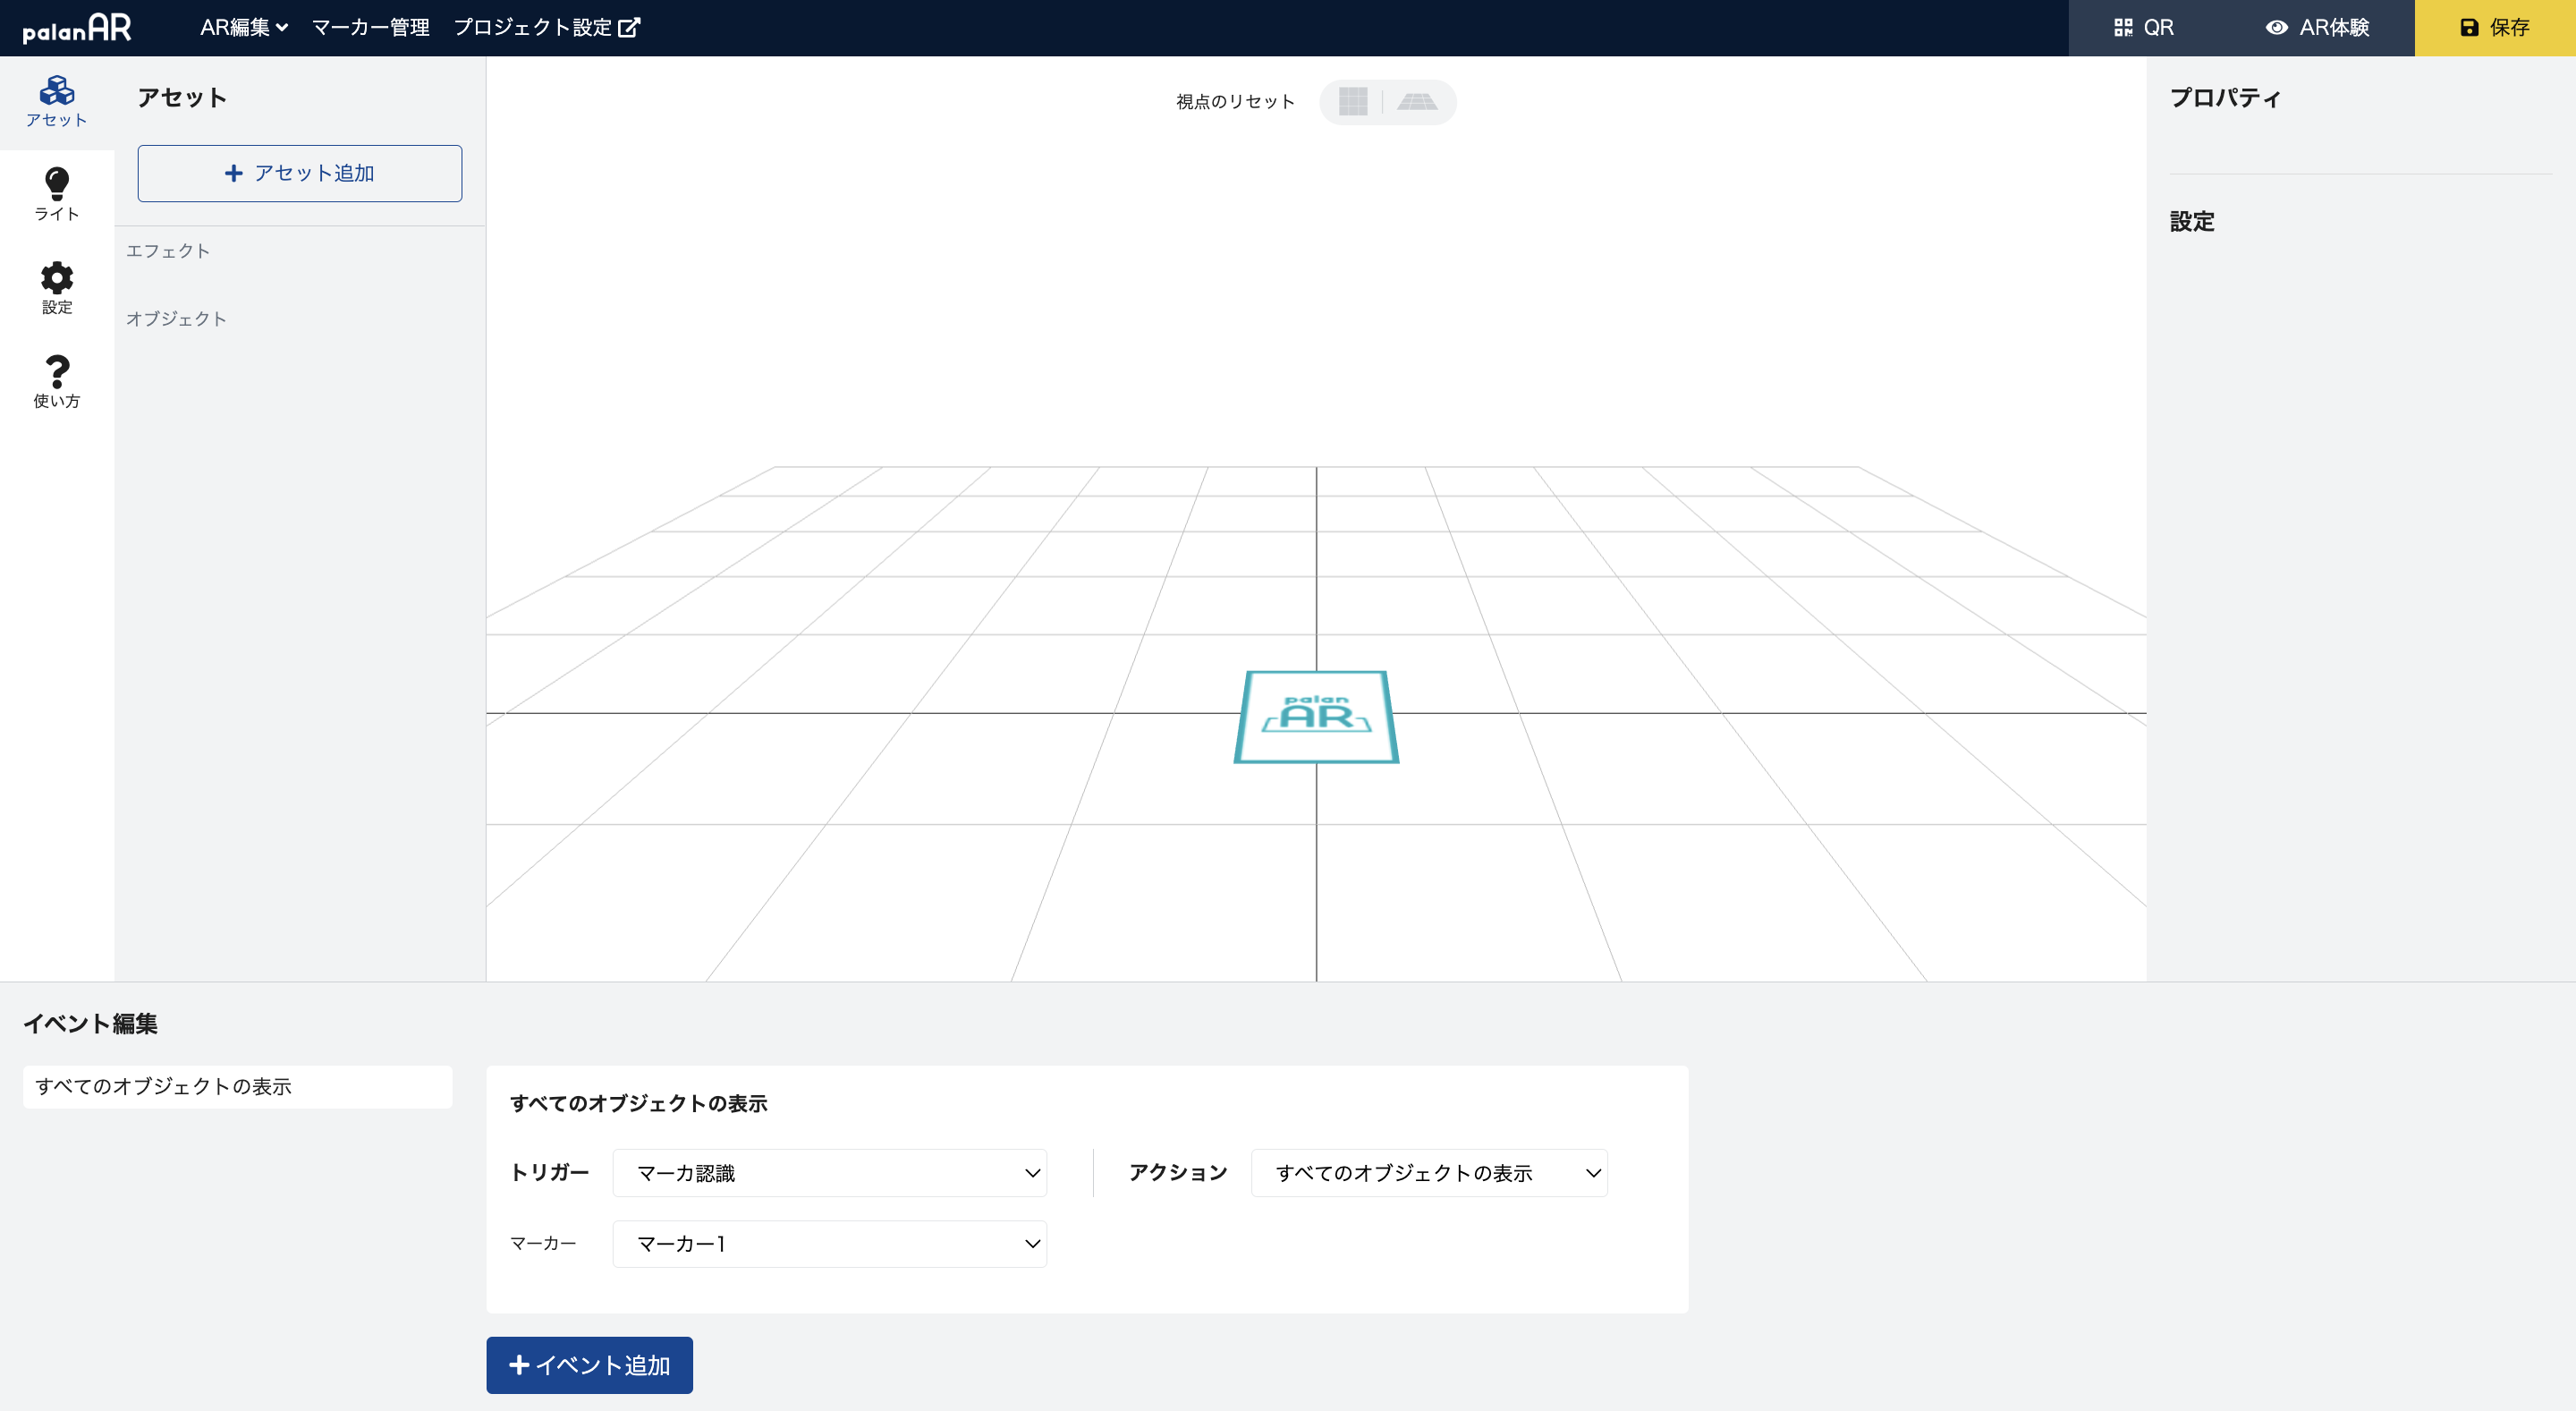
Task: Click the external link icon beside プロジェクト設定
Action: pos(629,27)
